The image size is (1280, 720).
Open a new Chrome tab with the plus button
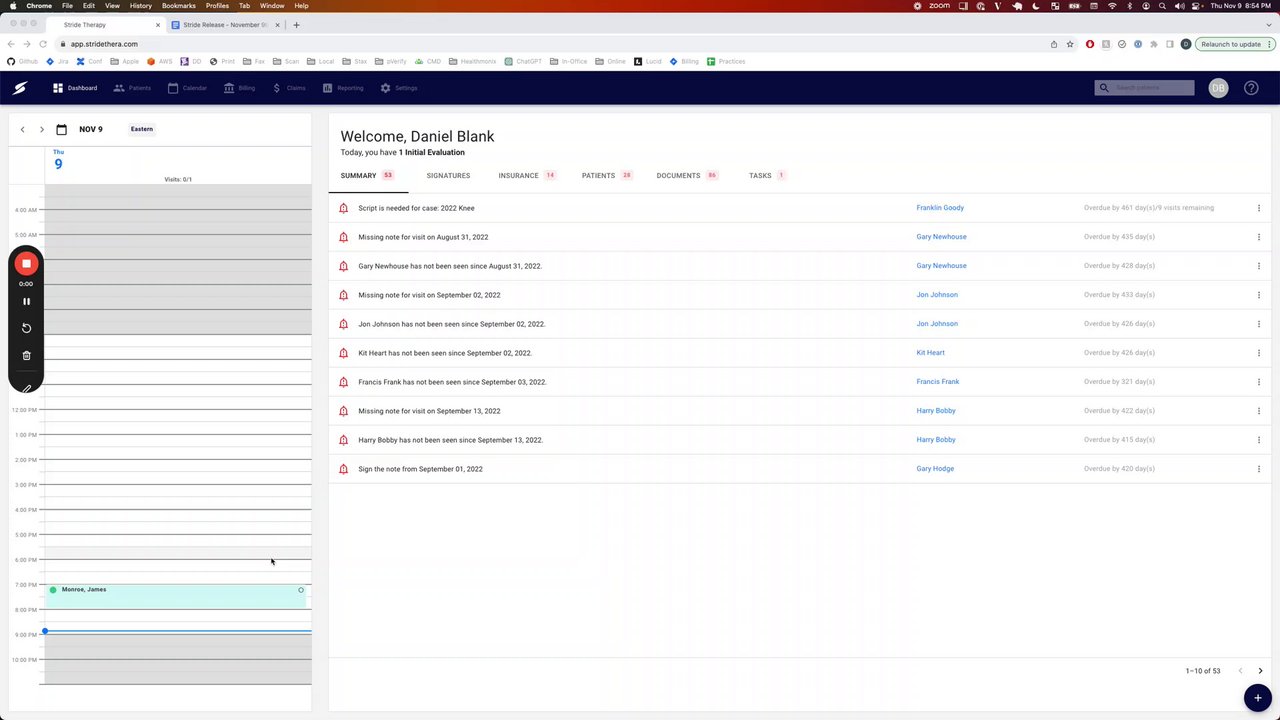[x=296, y=25]
